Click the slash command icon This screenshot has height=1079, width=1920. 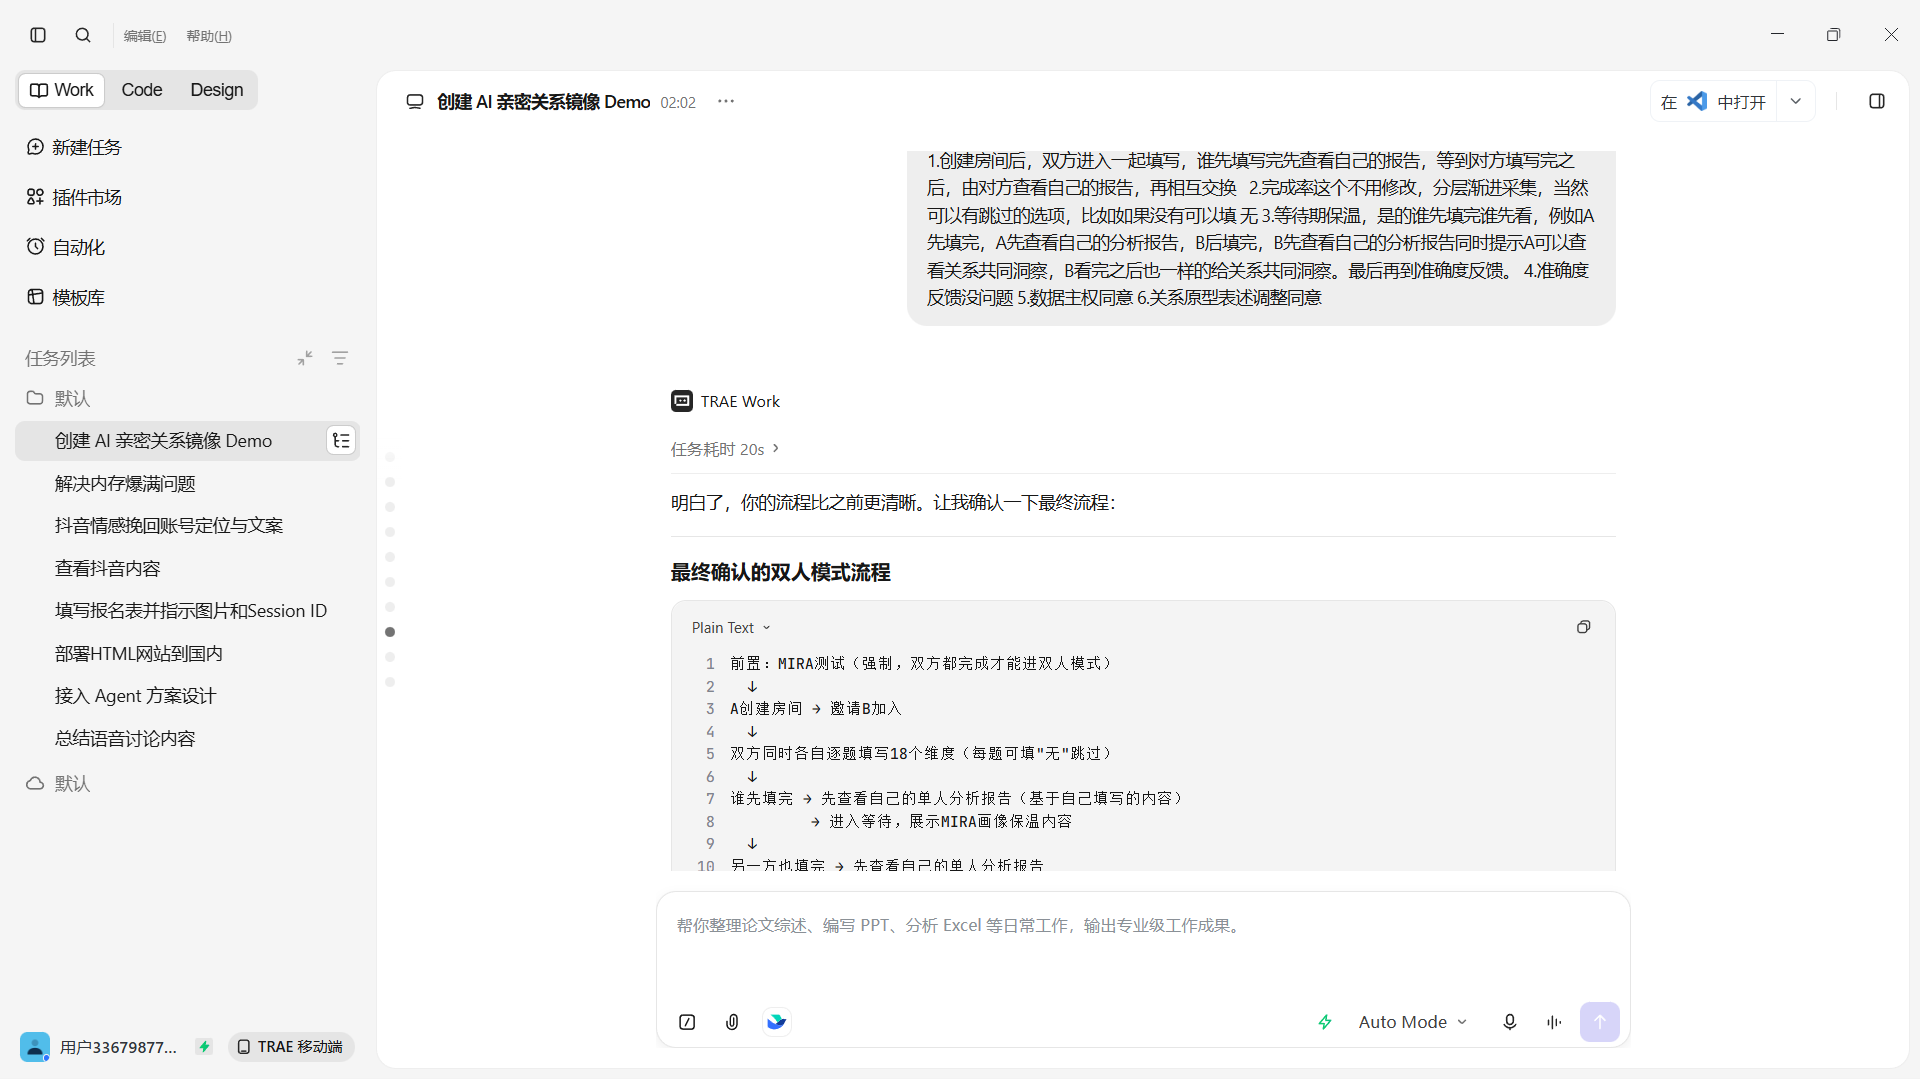(x=687, y=1022)
